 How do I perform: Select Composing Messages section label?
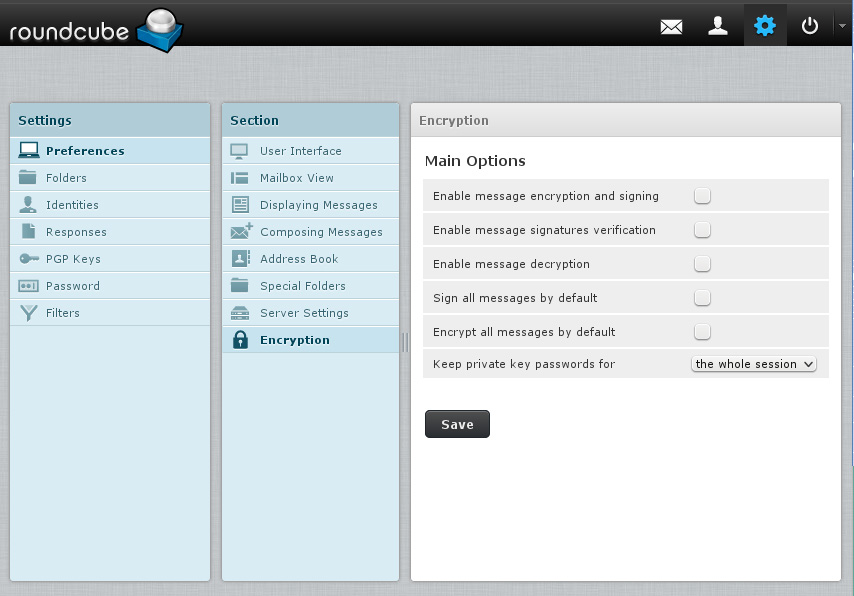321,232
